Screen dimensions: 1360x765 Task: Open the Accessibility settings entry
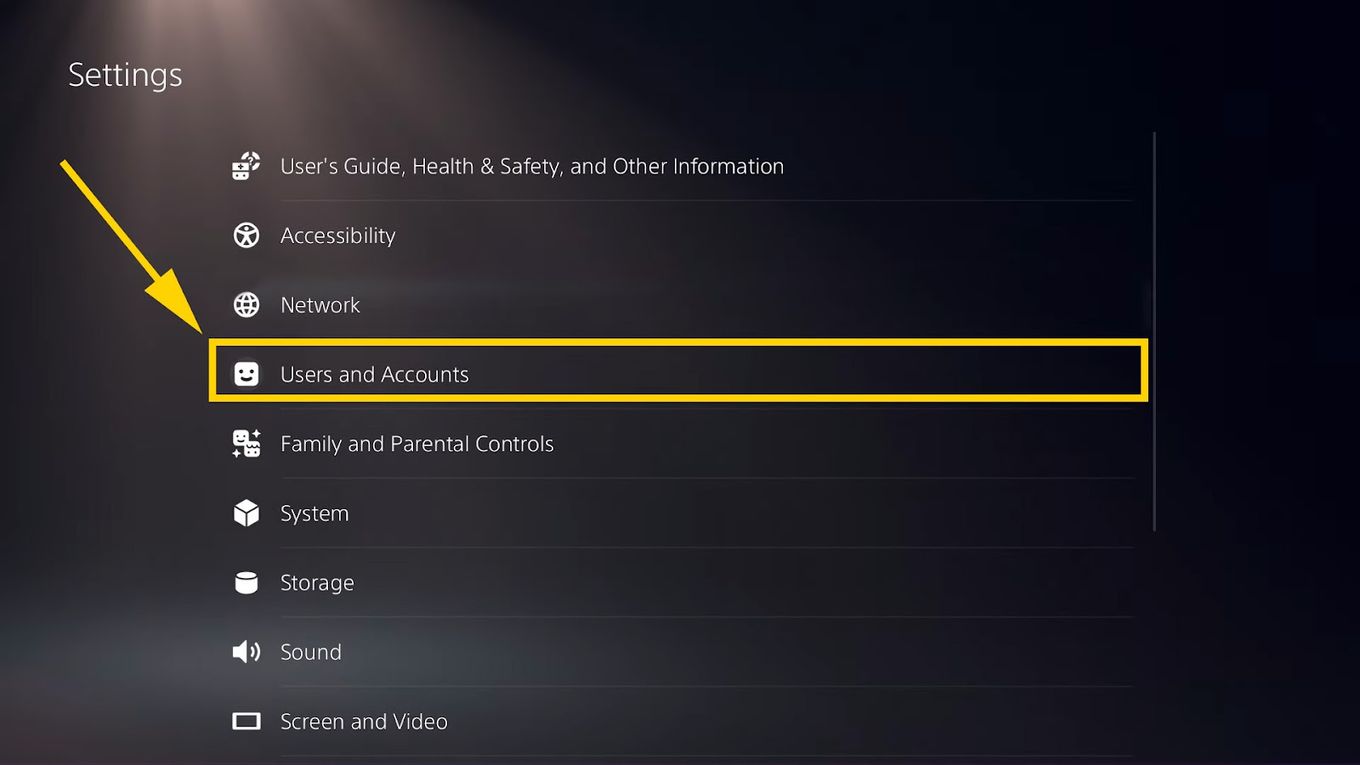tap(338, 235)
